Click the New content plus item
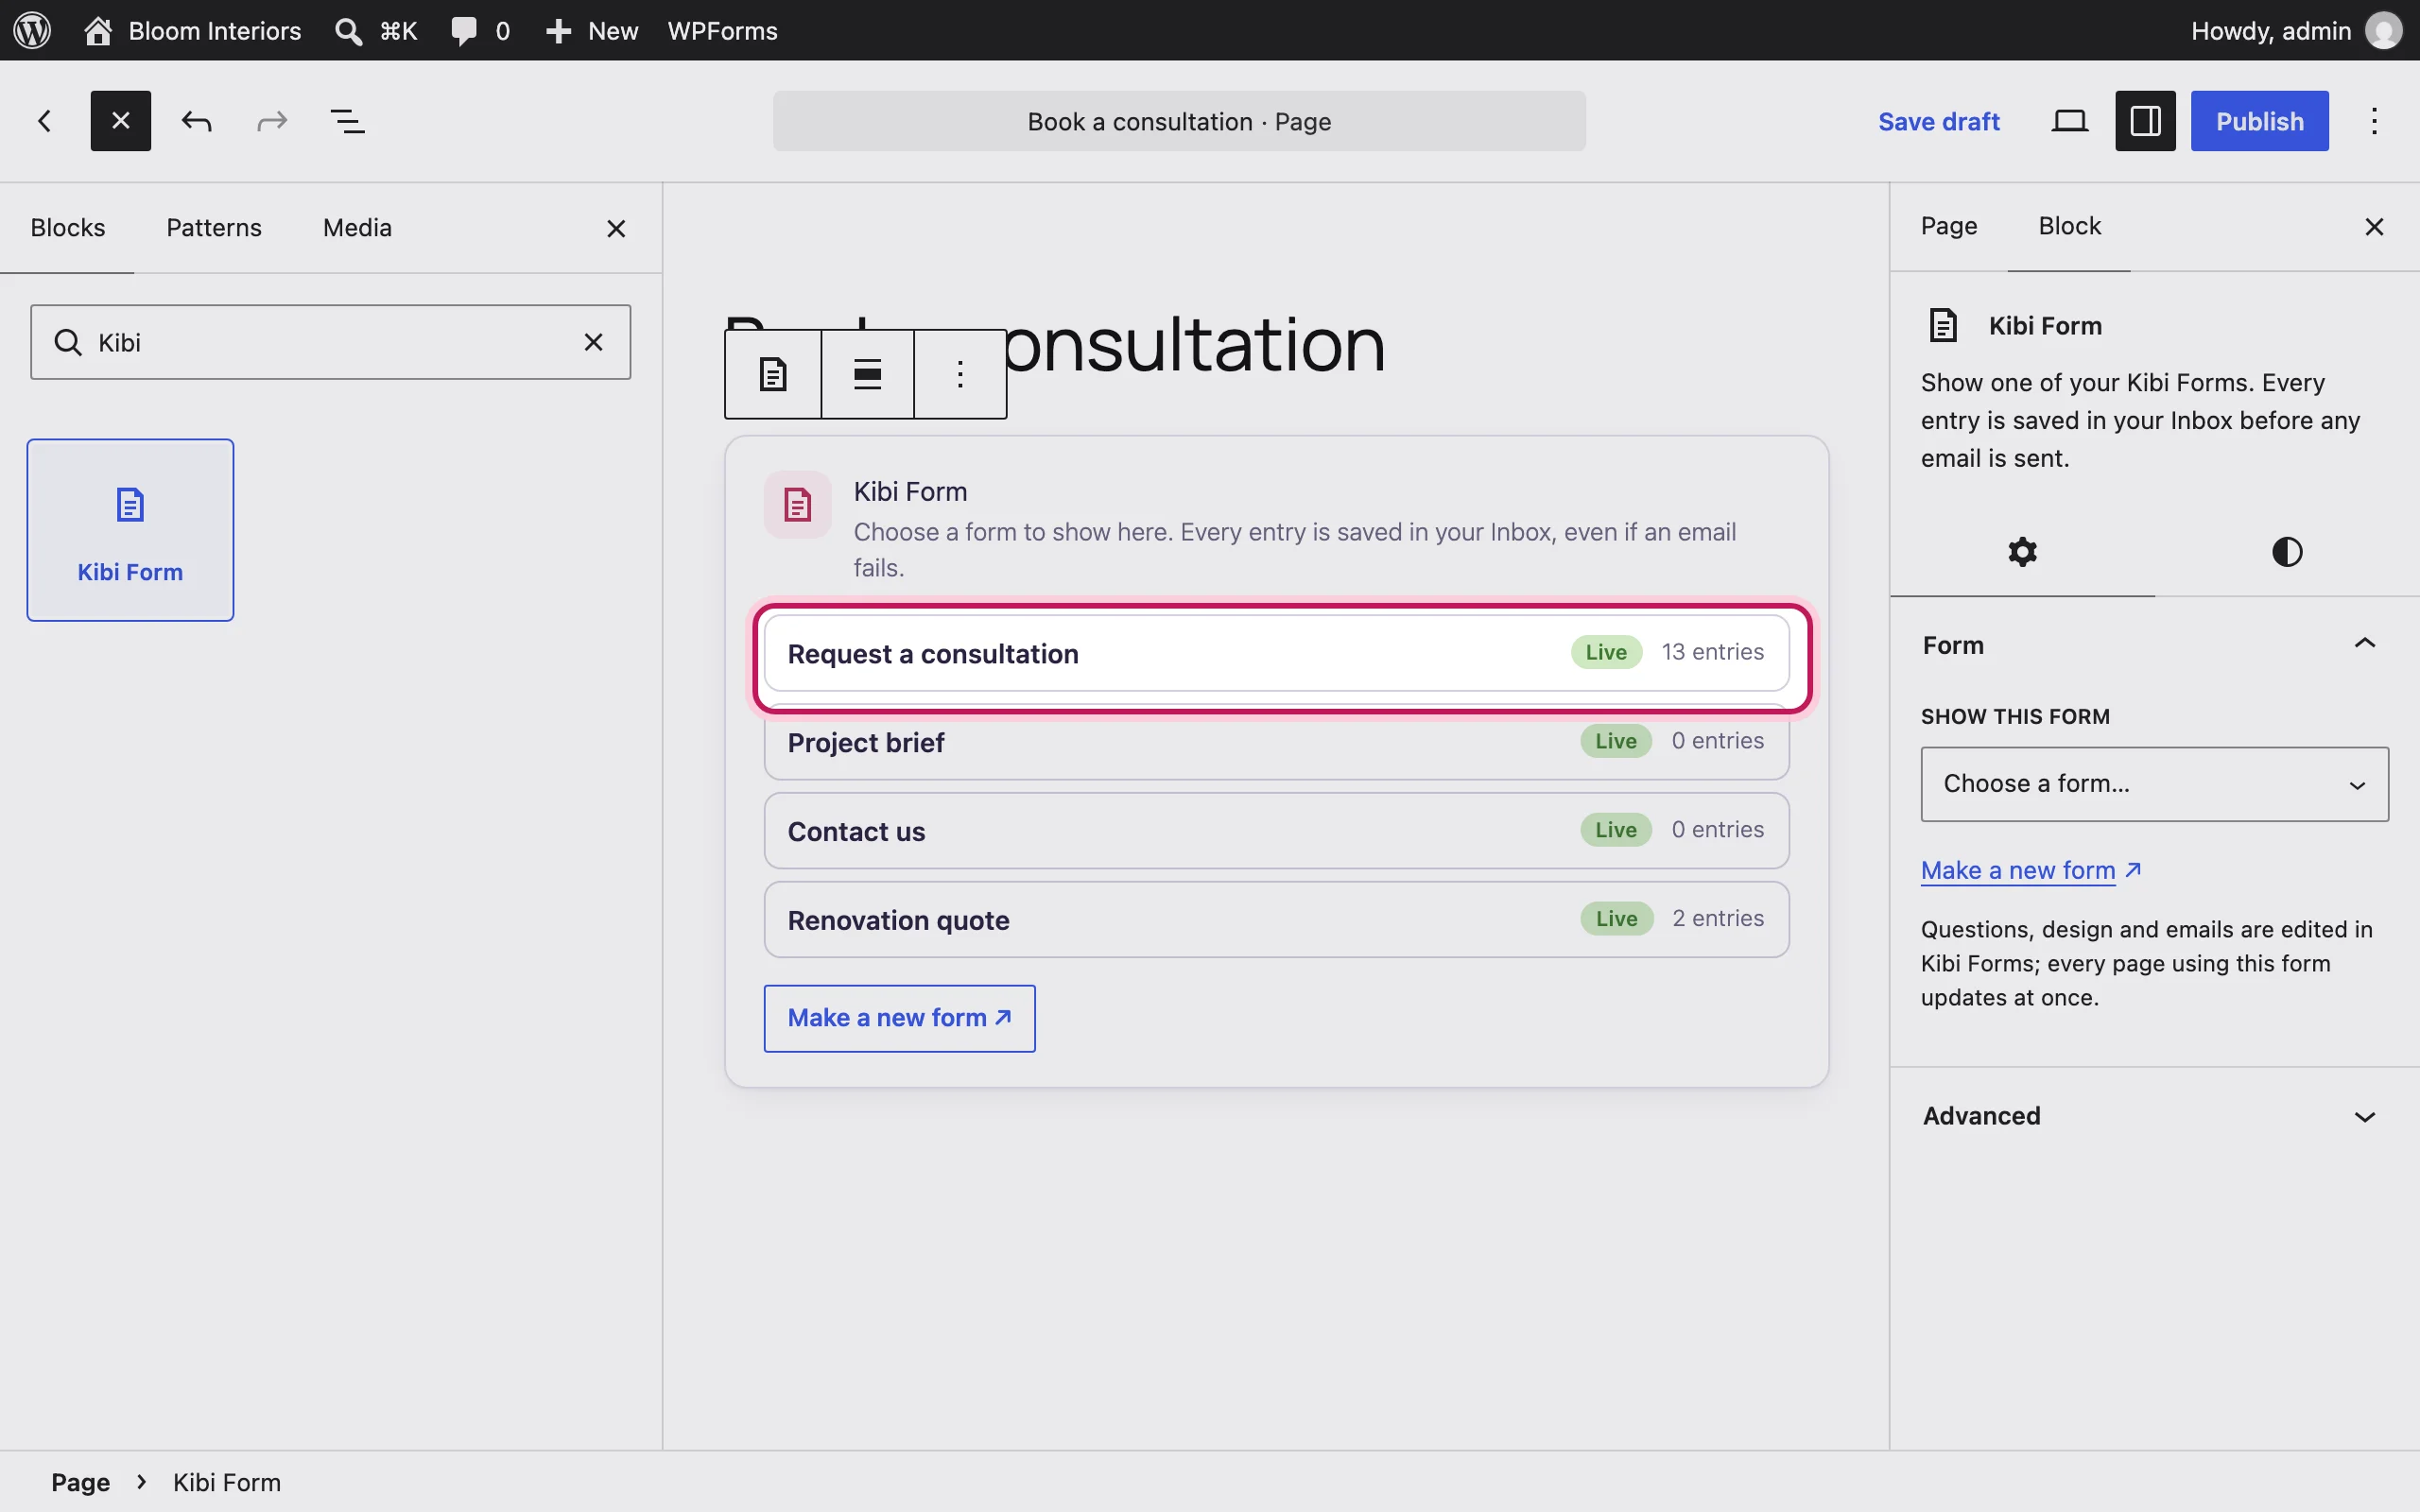The height and width of the screenshot is (1512, 2420). click(x=591, y=30)
